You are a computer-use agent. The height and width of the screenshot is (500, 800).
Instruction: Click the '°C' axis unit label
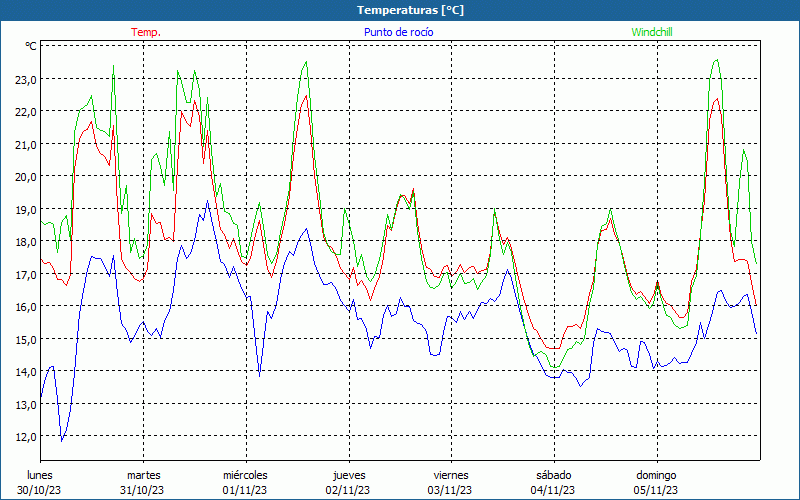(x=31, y=46)
